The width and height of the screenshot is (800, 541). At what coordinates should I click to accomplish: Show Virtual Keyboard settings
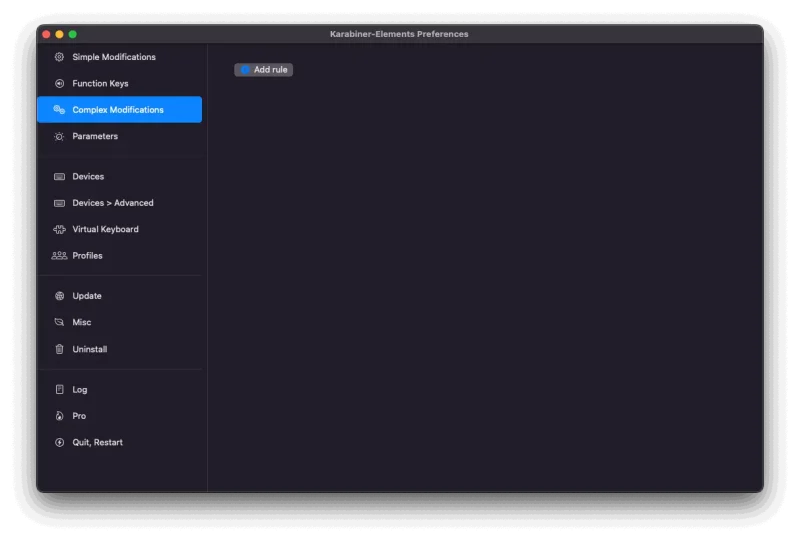click(119, 230)
